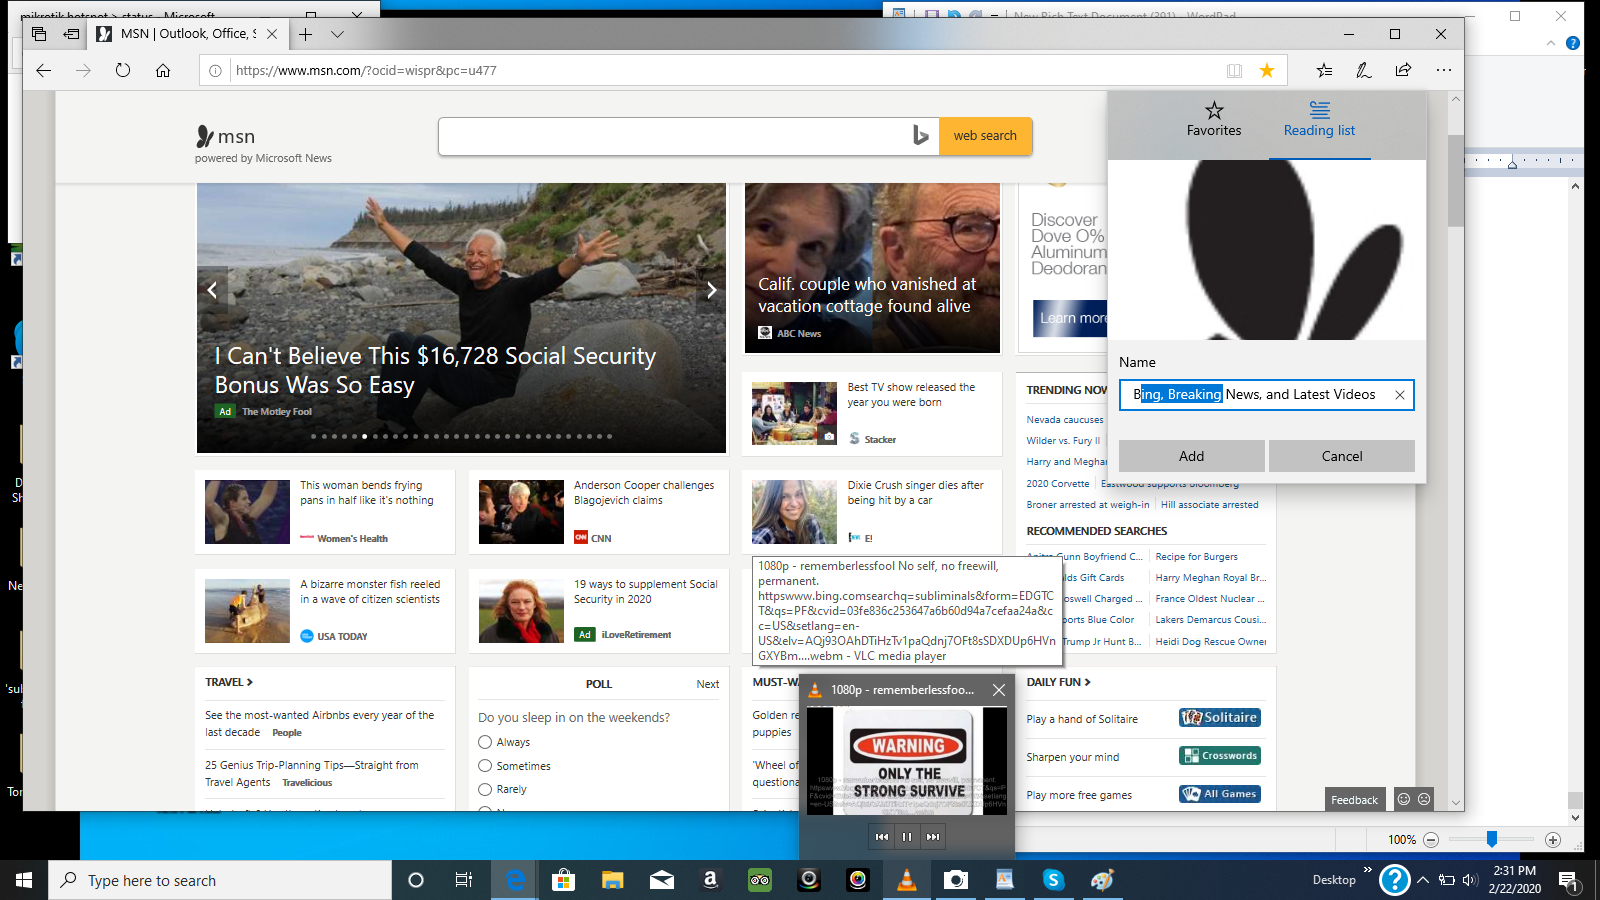The image size is (1600, 900).
Task: Show next headline slide arrow
Action: click(x=711, y=290)
